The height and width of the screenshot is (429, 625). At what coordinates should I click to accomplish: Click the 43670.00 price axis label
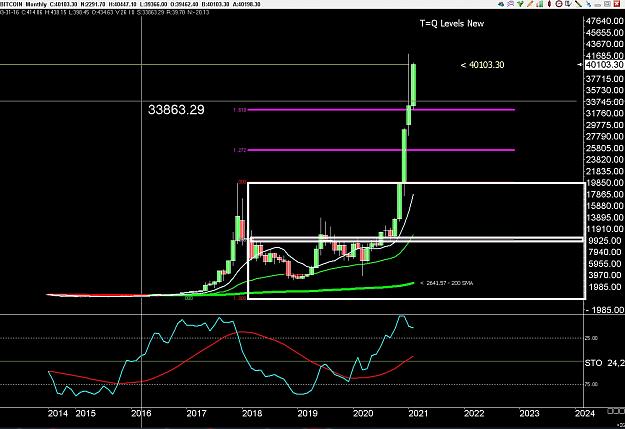[x=604, y=44]
